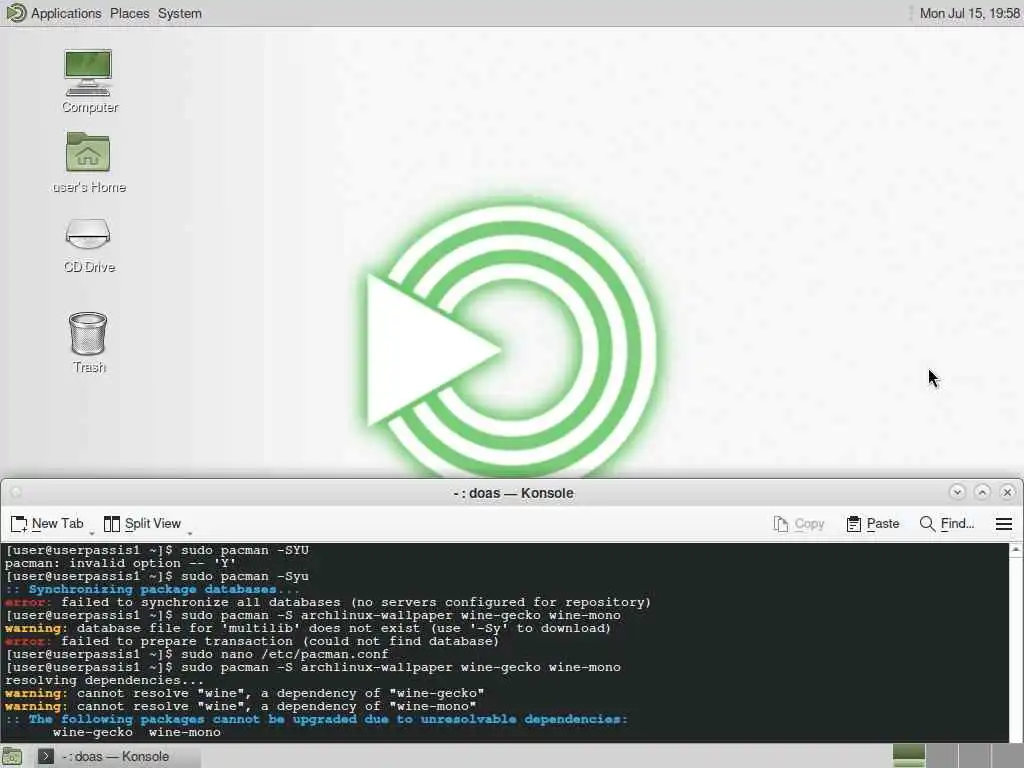Click the "pacman: invalid option -- 'Y'" line
1024x768 pixels.
coord(120,563)
